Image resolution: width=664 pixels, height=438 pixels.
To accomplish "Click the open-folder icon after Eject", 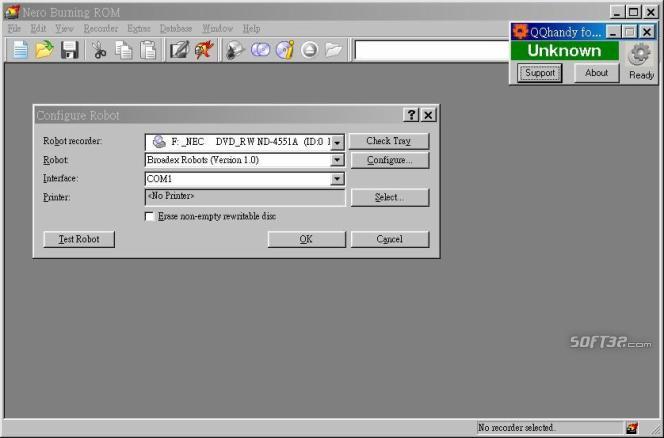I will (334, 50).
